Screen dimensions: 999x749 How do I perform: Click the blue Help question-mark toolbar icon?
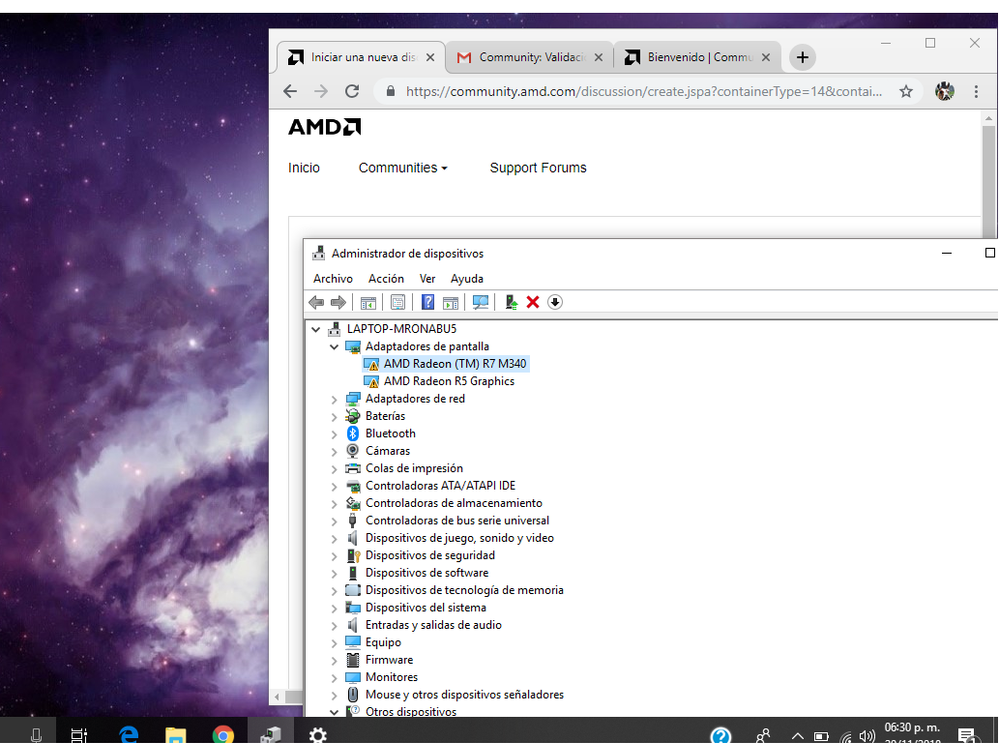point(428,302)
